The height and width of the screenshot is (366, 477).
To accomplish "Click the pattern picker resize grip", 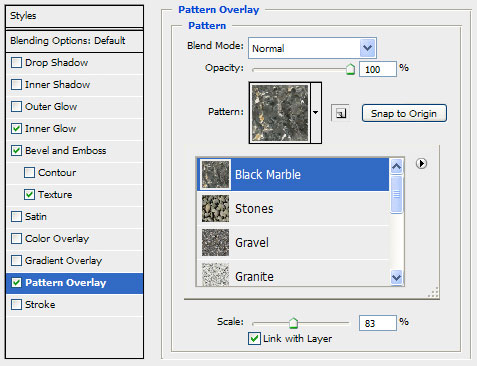I will click(x=433, y=292).
